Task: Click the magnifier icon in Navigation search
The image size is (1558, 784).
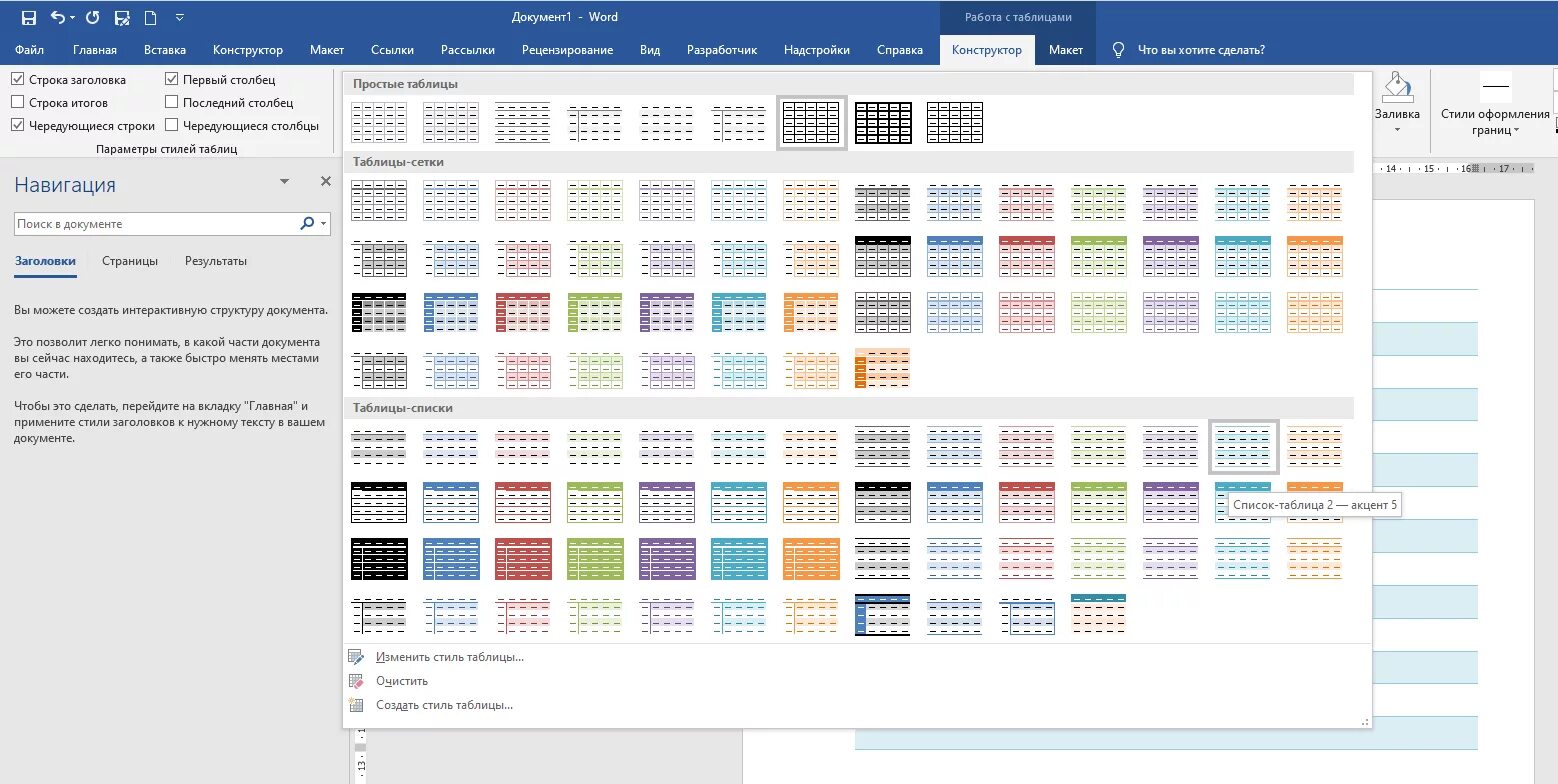Action: click(307, 224)
